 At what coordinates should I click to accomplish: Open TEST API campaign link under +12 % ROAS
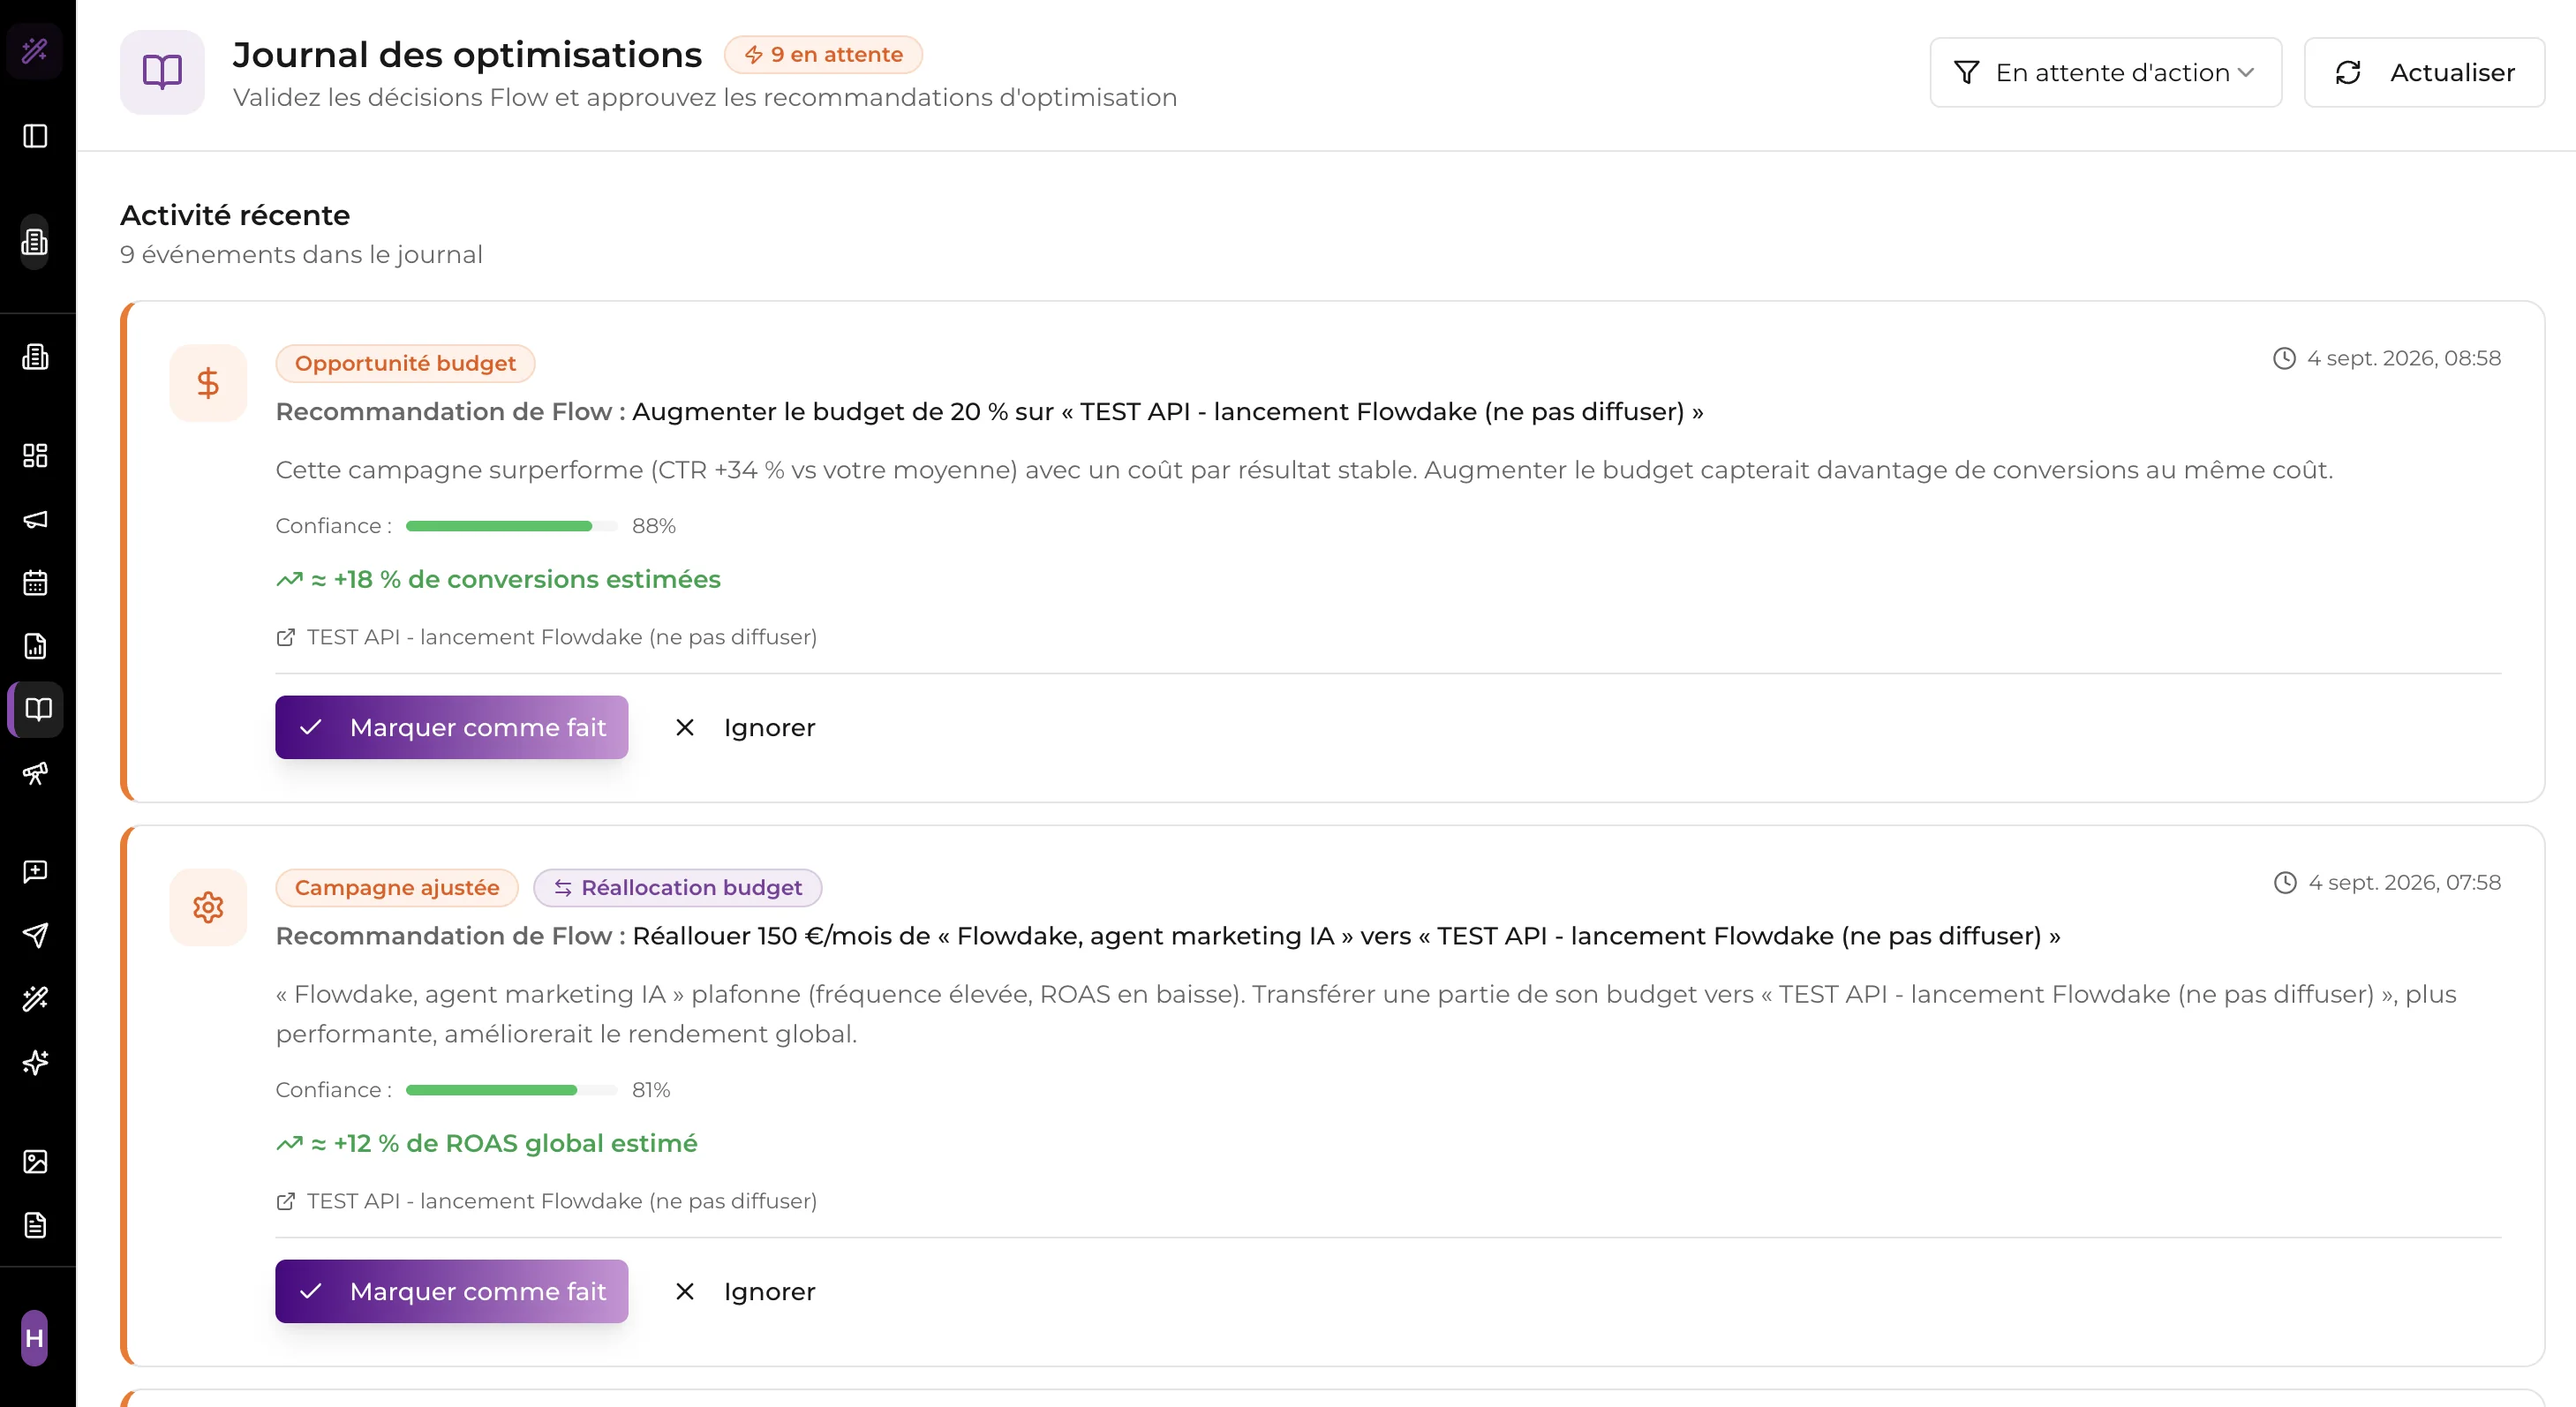(x=547, y=1201)
